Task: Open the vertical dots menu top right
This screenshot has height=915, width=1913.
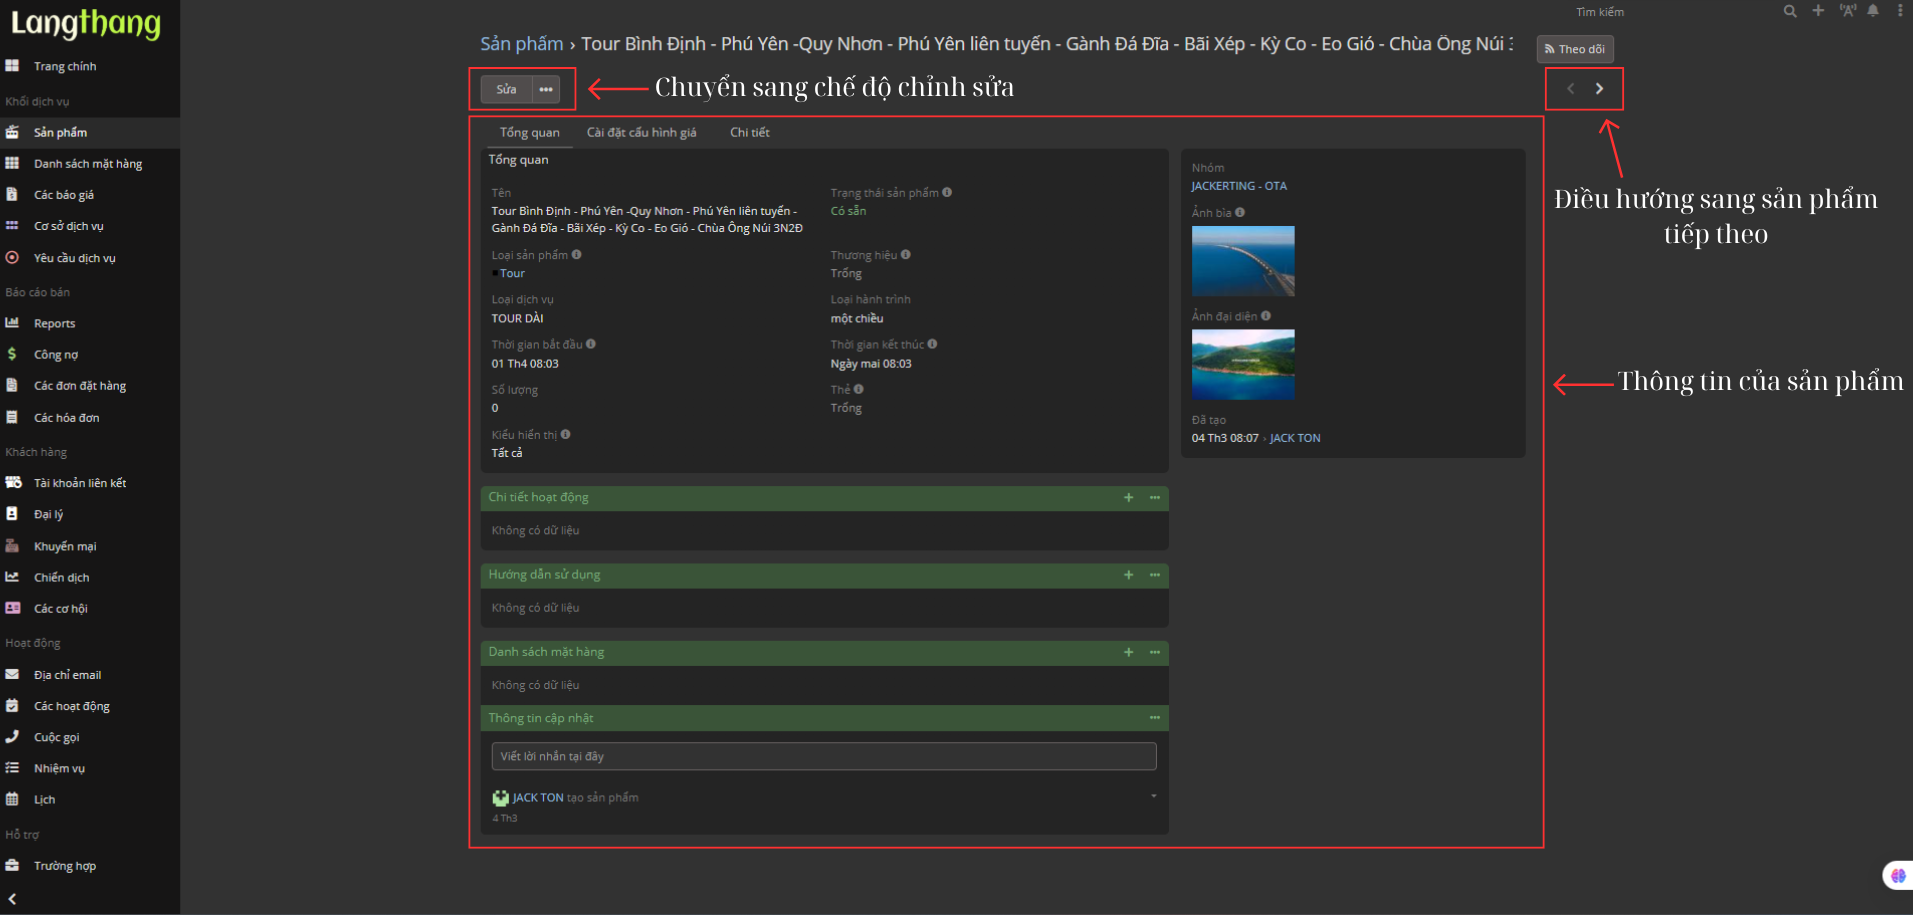Action: tap(1900, 11)
